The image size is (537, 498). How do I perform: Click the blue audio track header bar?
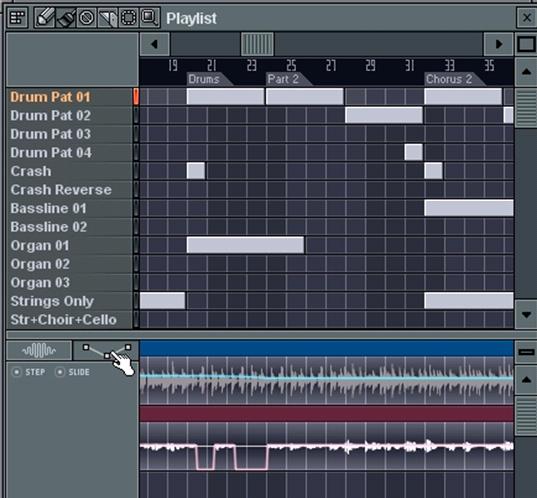coord(327,348)
